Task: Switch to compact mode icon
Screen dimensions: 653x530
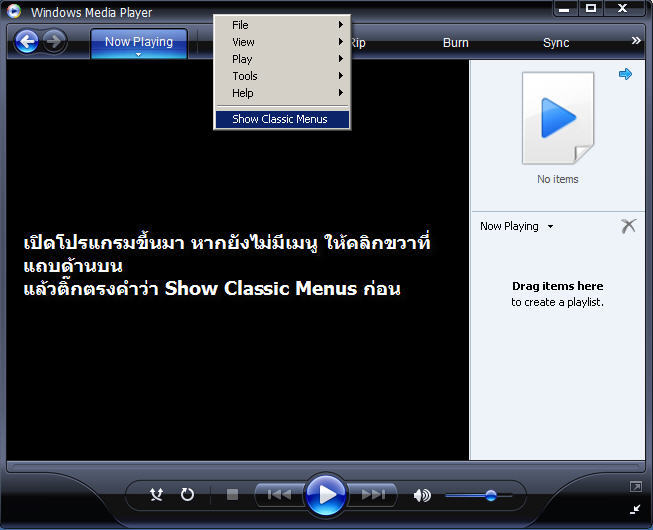Action: pyautogui.click(x=636, y=509)
